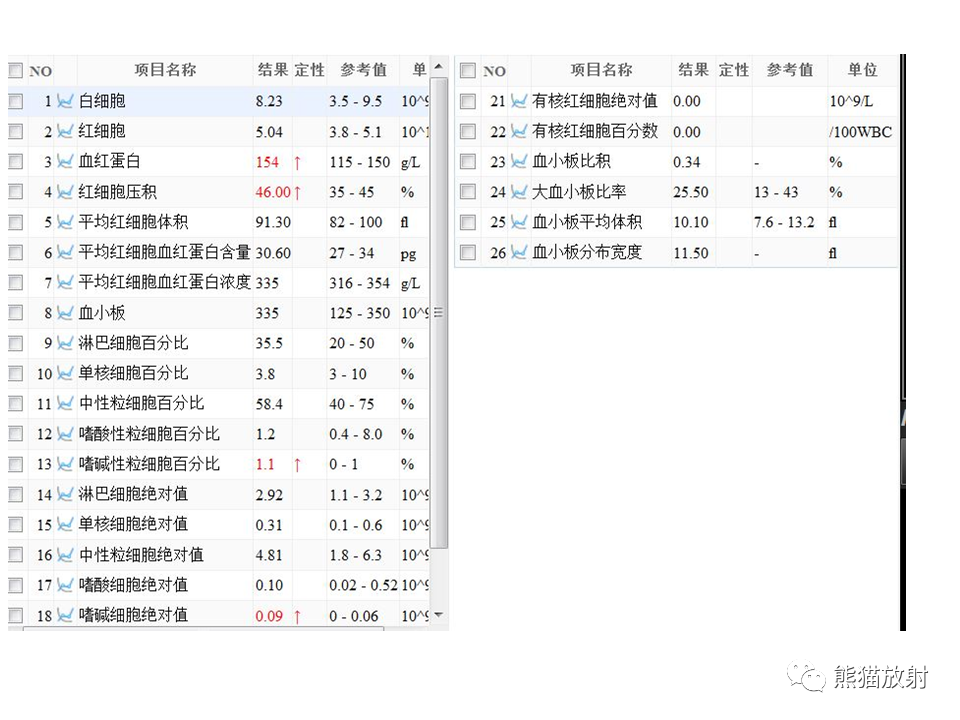The image size is (960, 720).
Task: Tick checkbox for row 8 血小板
Action: [16, 313]
